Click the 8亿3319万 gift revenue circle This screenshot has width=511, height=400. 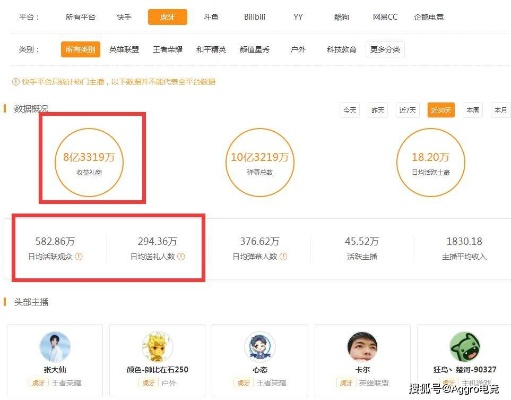89,162
